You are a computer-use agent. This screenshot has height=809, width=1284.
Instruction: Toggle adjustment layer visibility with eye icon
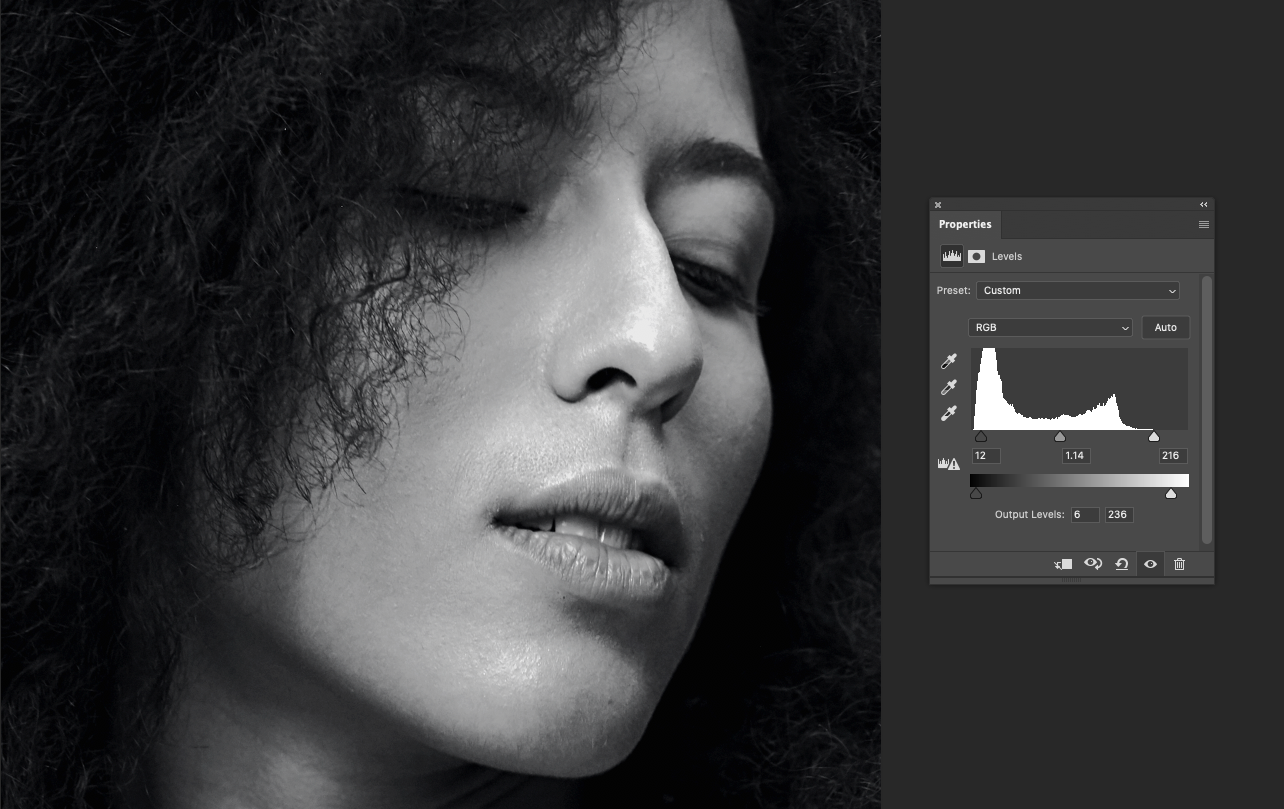pos(1150,564)
